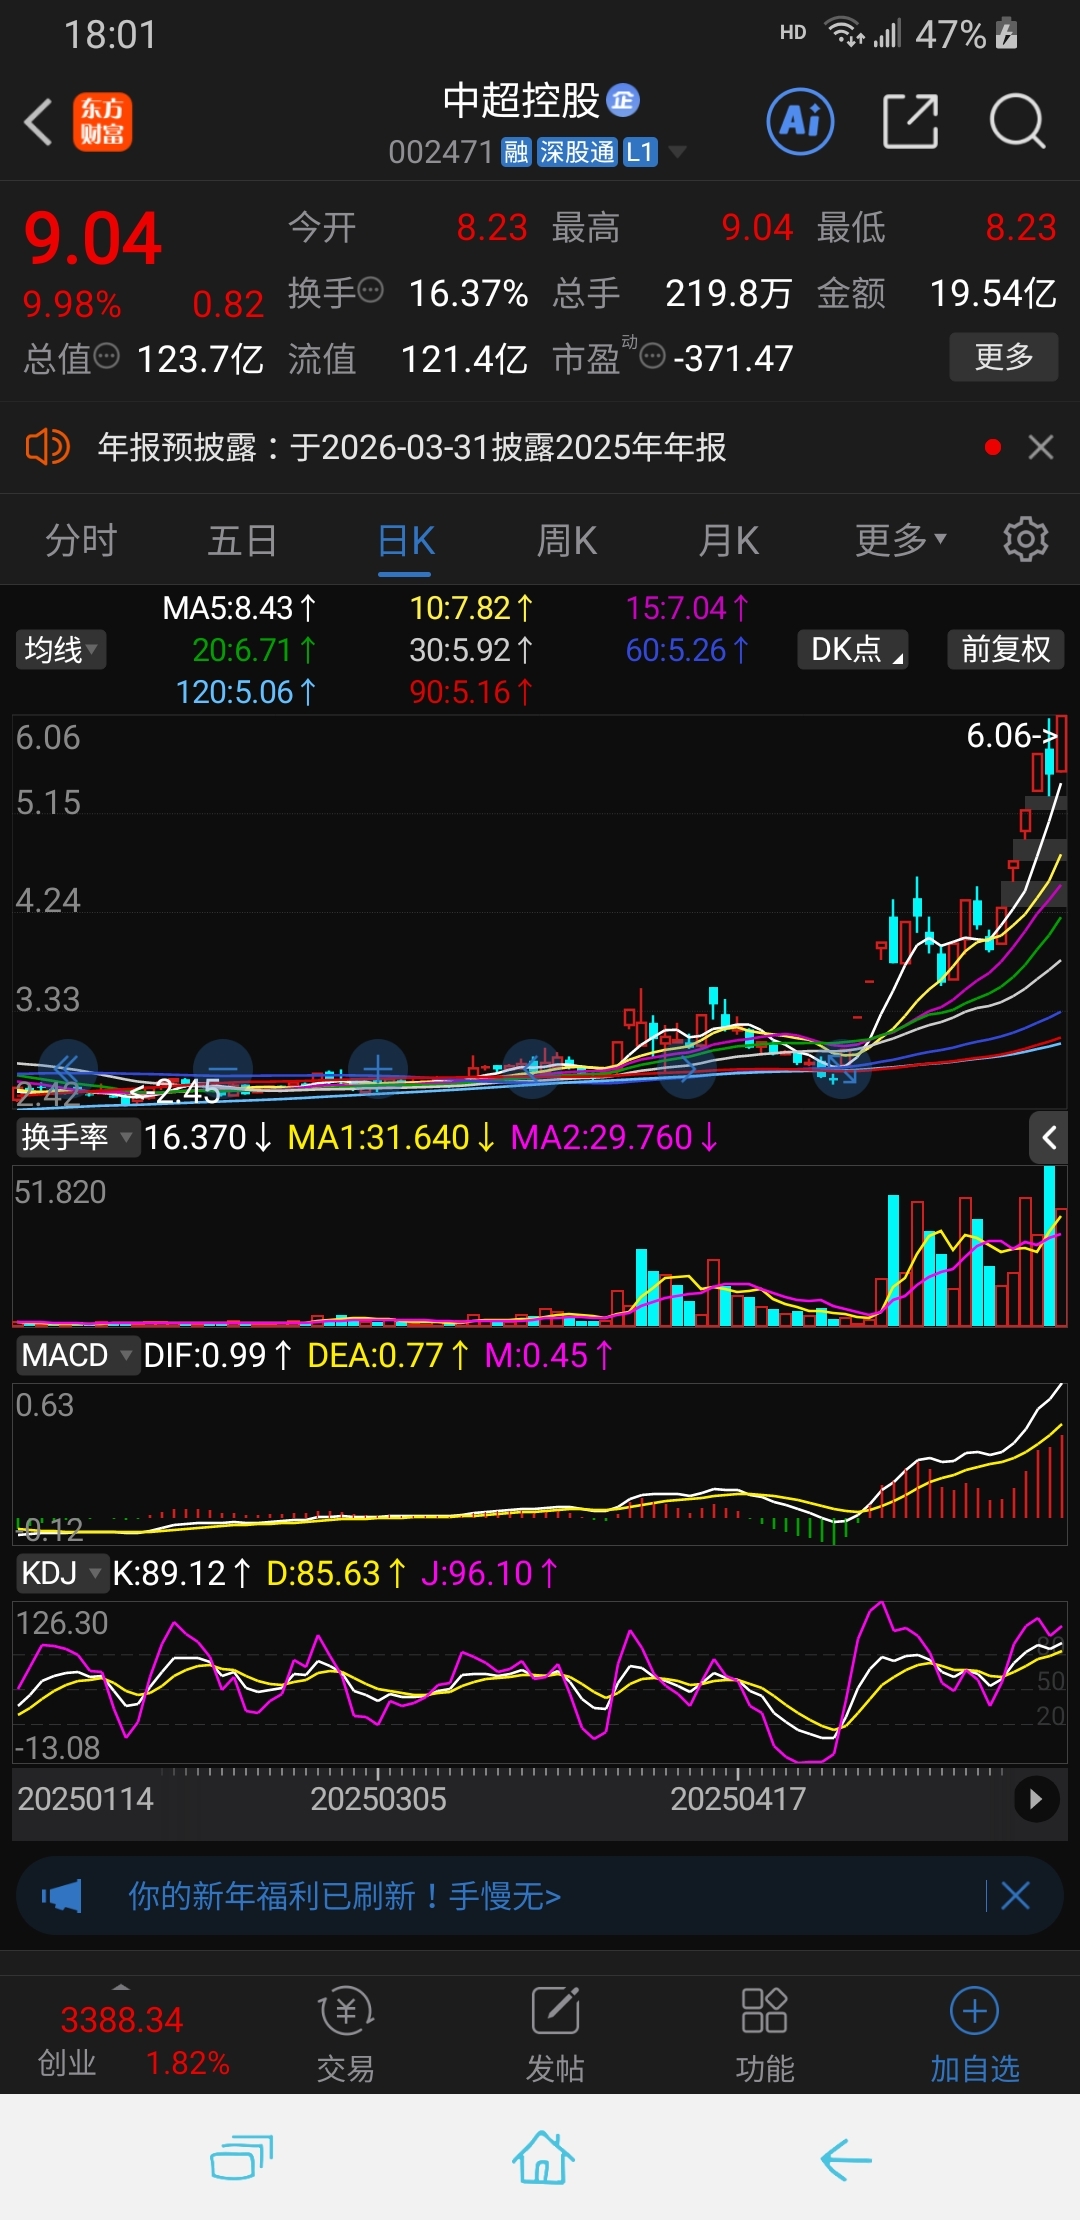
Task: Tap the blue megaphone banner icon
Action: point(62,1895)
